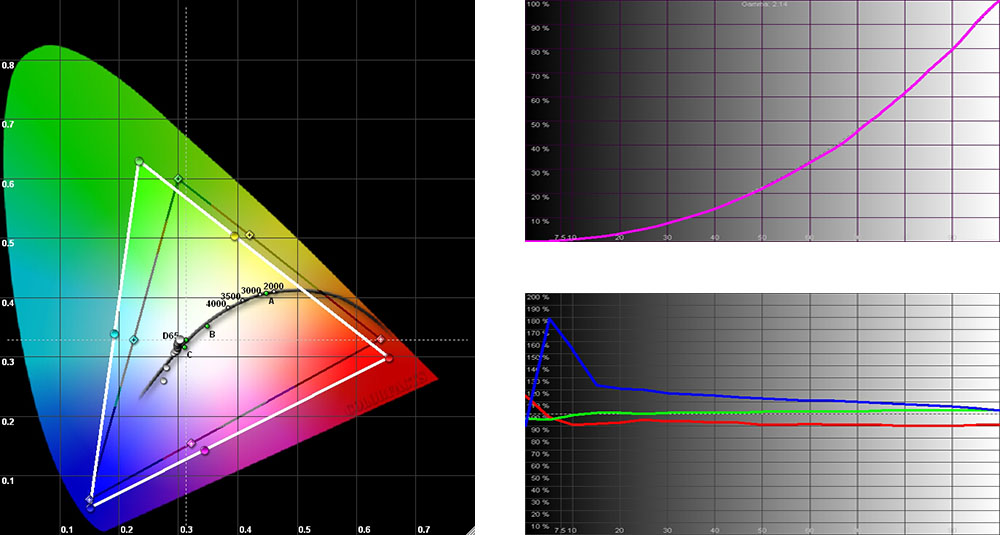
Task: Click the 4000 Kelvin label on locus
Action: click(x=215, y=303)
